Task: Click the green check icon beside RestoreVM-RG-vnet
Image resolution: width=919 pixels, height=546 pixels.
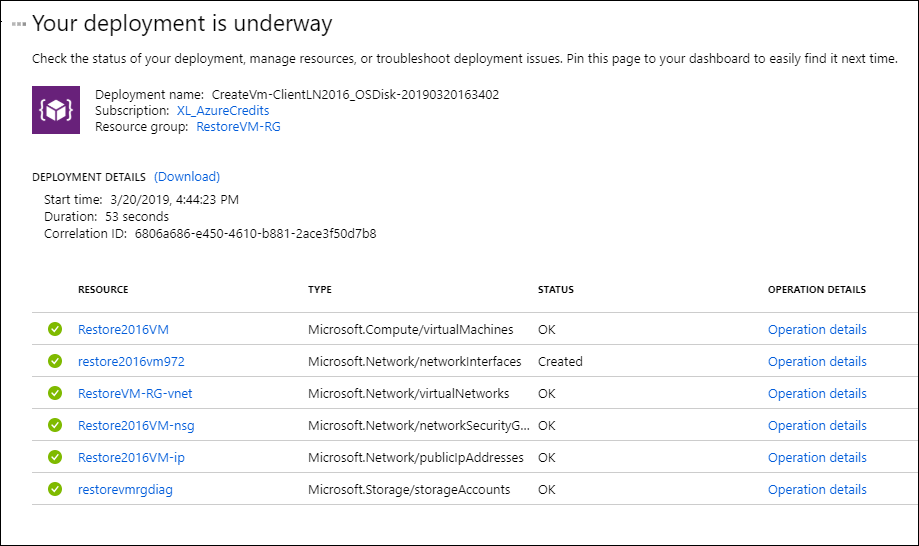Action: pos(55,393)
